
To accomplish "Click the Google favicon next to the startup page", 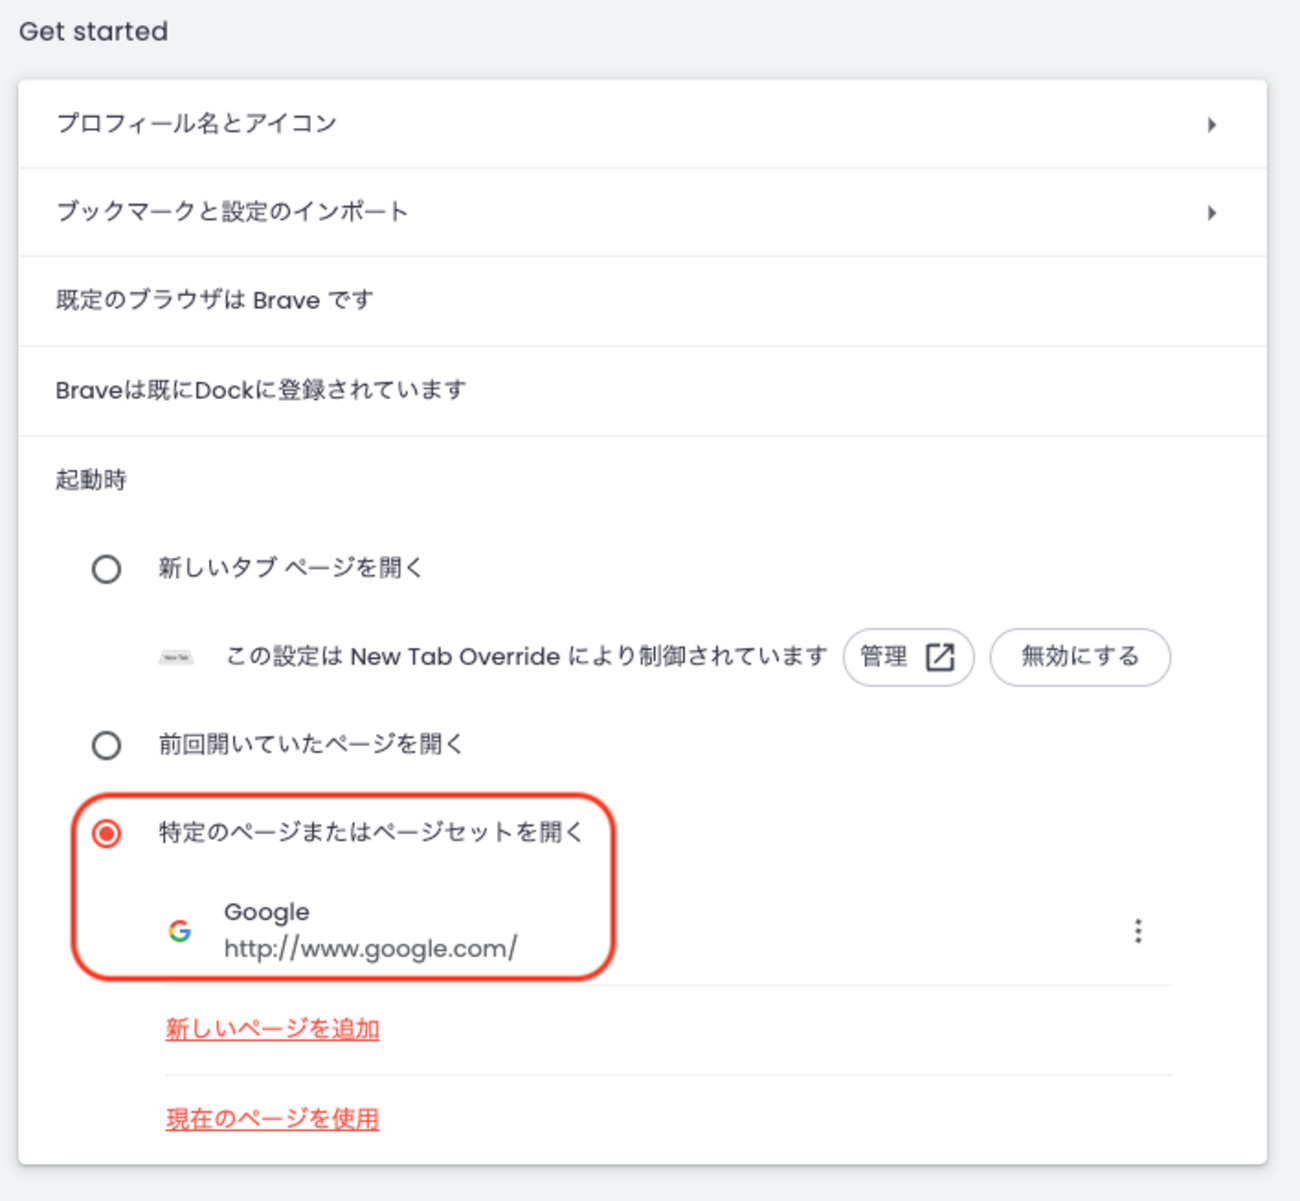I will [x=181, y=930].
